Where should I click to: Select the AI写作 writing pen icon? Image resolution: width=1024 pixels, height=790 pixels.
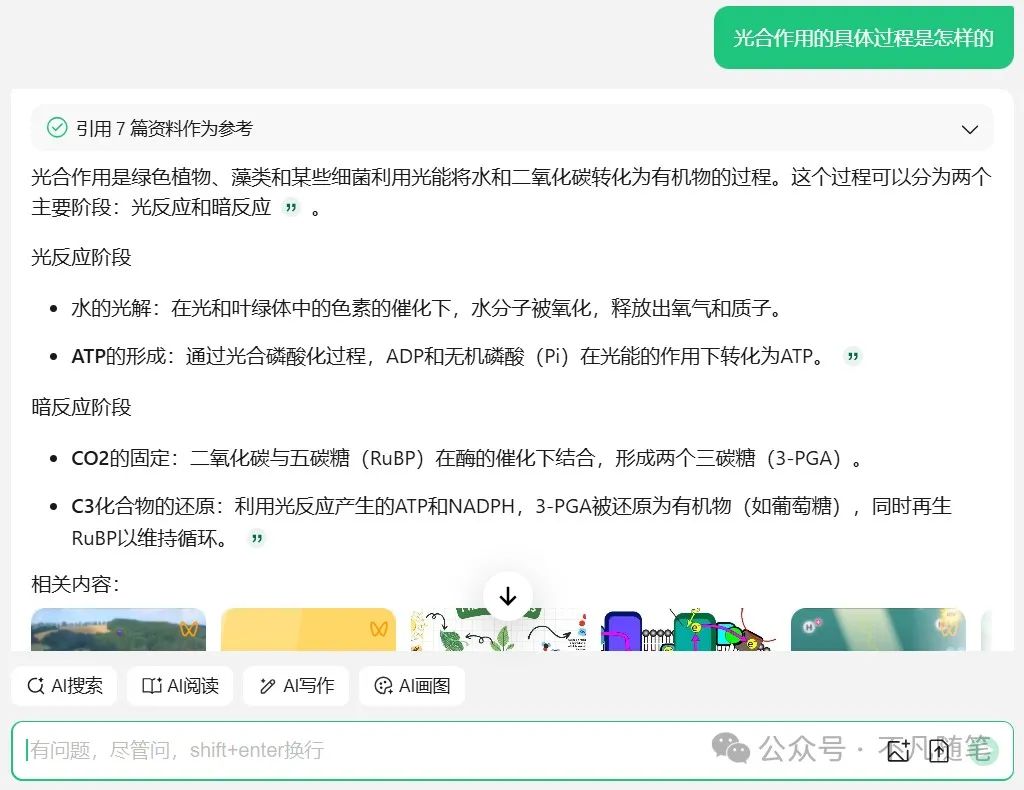pyautogui.click(x=266, y=686)
